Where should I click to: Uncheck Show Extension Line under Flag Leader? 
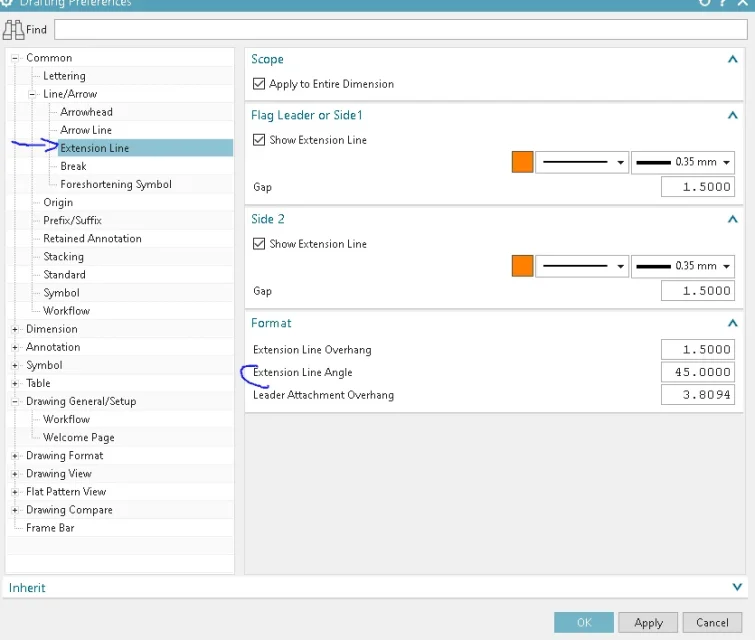click(x=260, y=141)
